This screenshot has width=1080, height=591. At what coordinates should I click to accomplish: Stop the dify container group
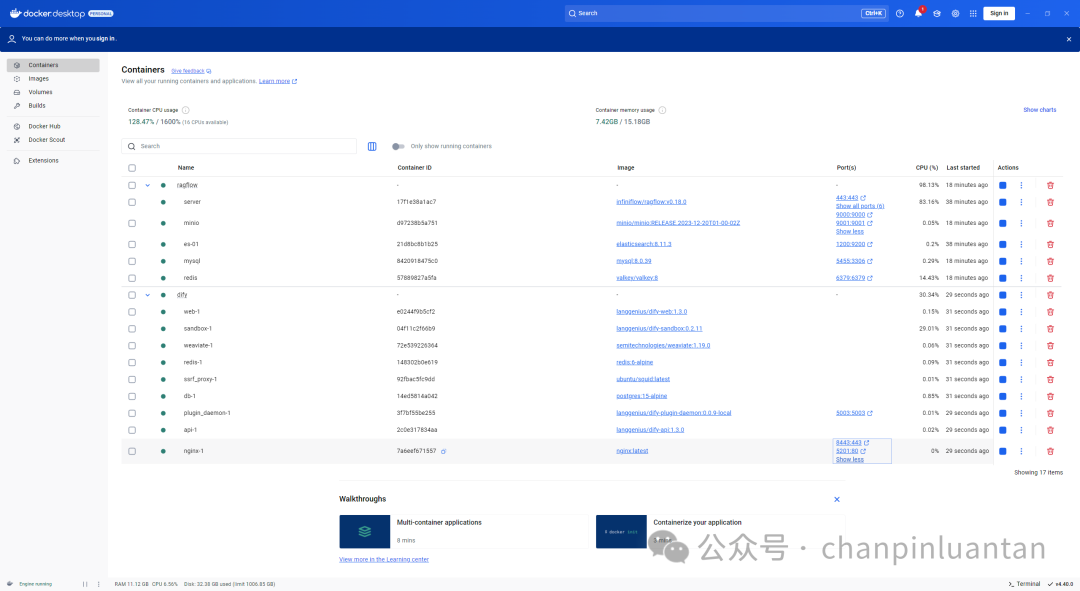click(1003, 295)
